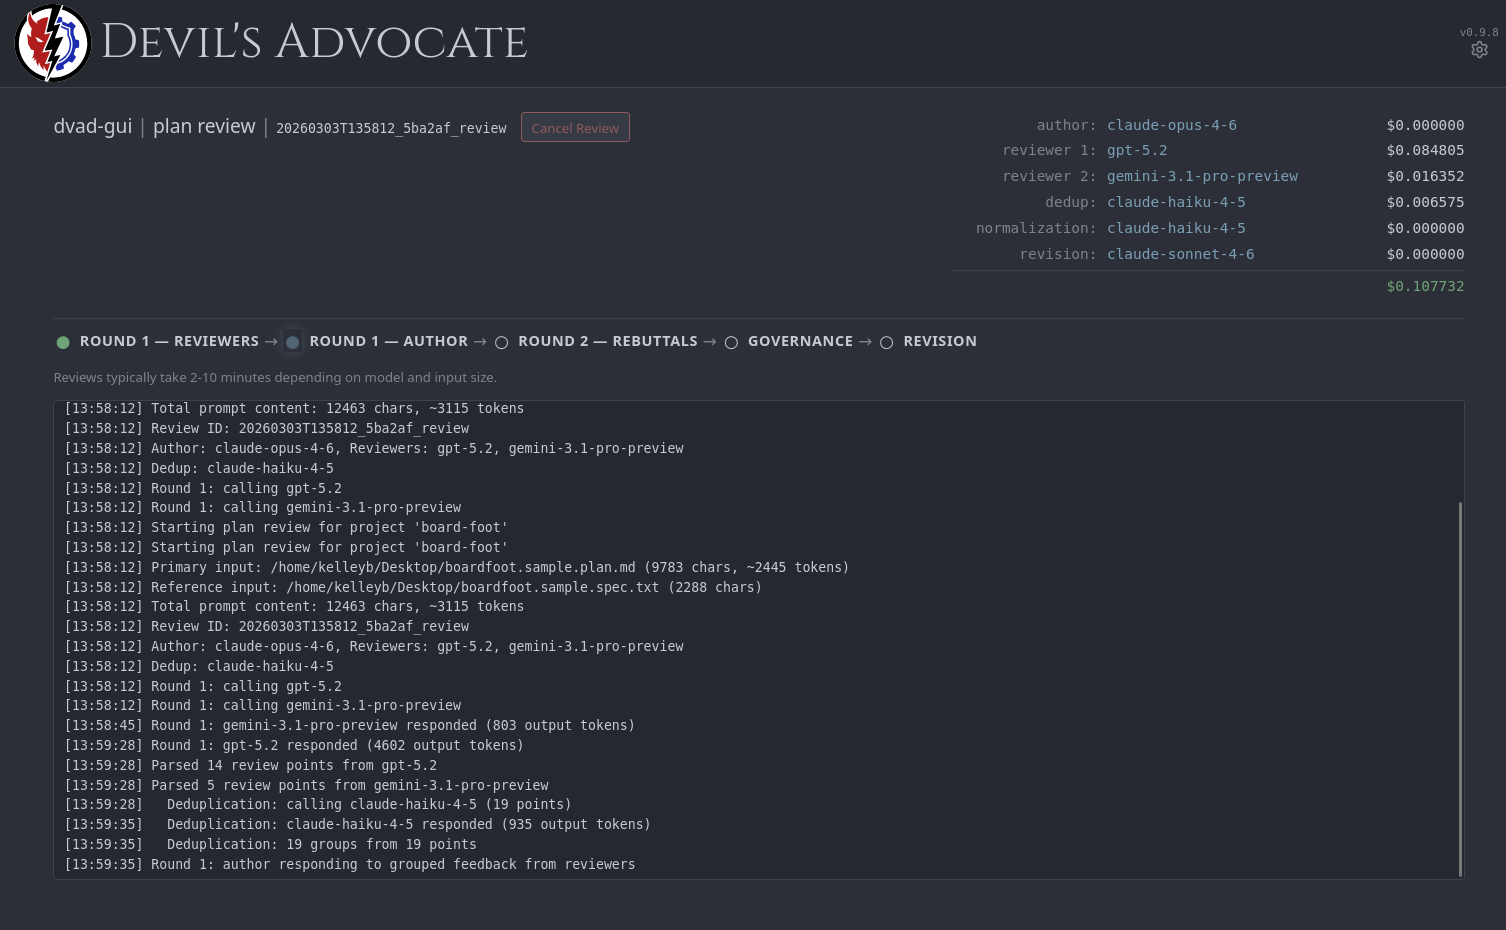Click the Round 1 Author progress indicator dot

coord(292,342)
